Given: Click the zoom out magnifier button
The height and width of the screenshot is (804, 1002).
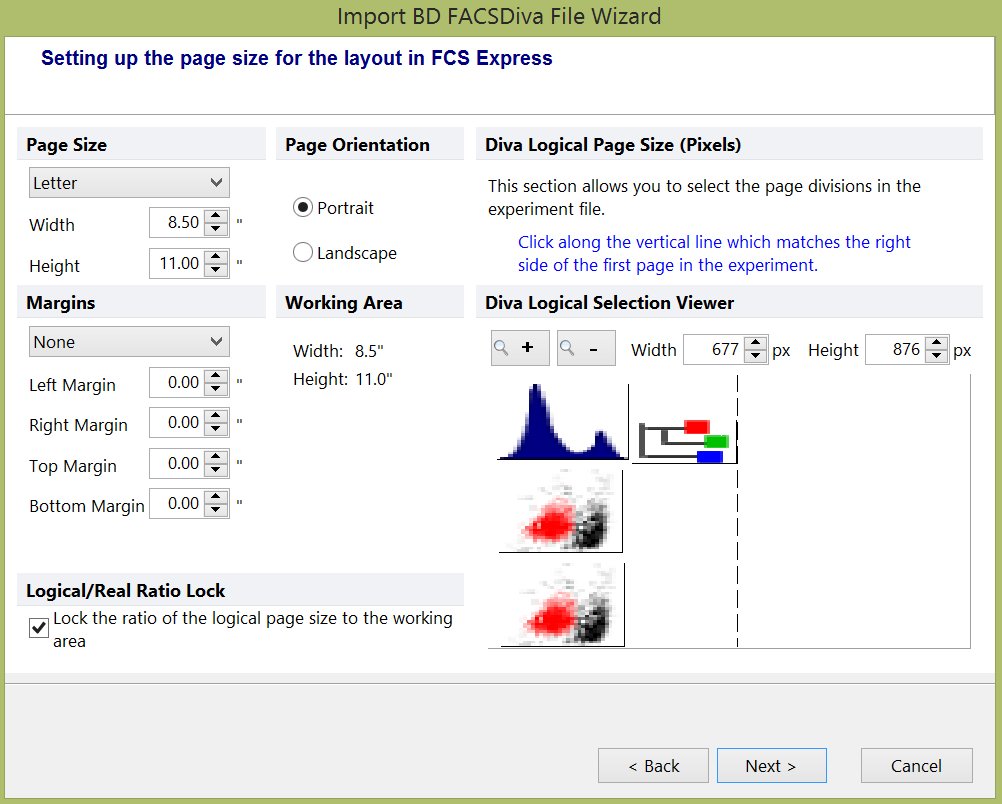Looking at the screenshot, I should pos(586,349).
